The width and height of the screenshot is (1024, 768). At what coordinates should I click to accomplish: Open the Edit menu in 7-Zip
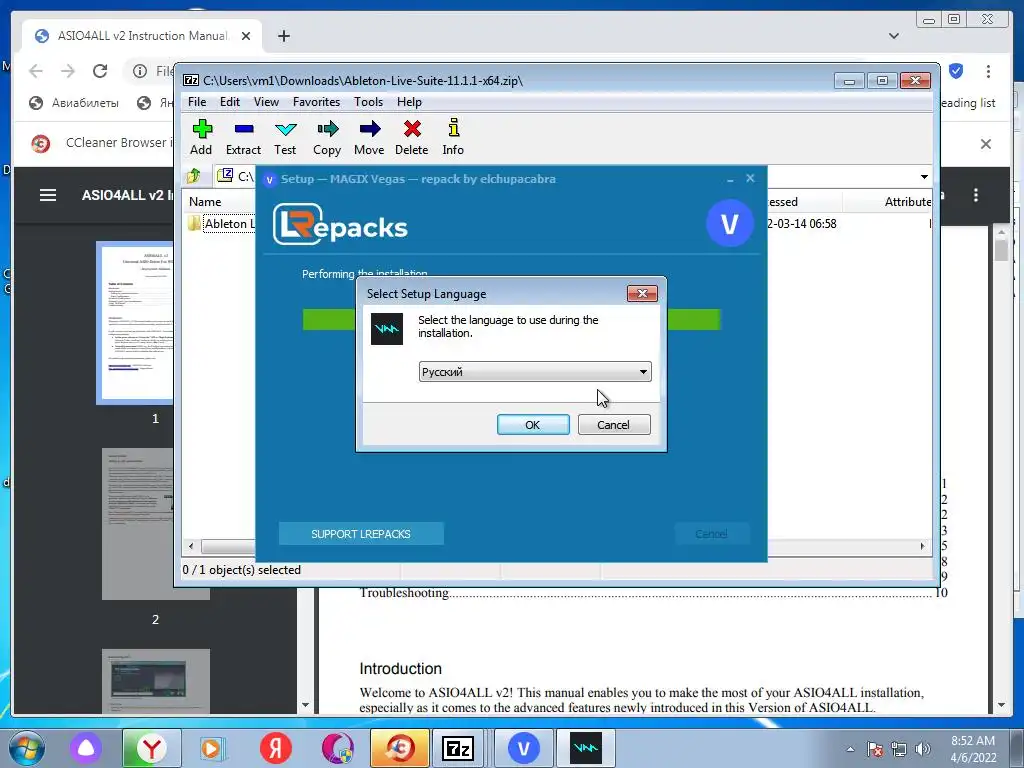pos(229,102)
